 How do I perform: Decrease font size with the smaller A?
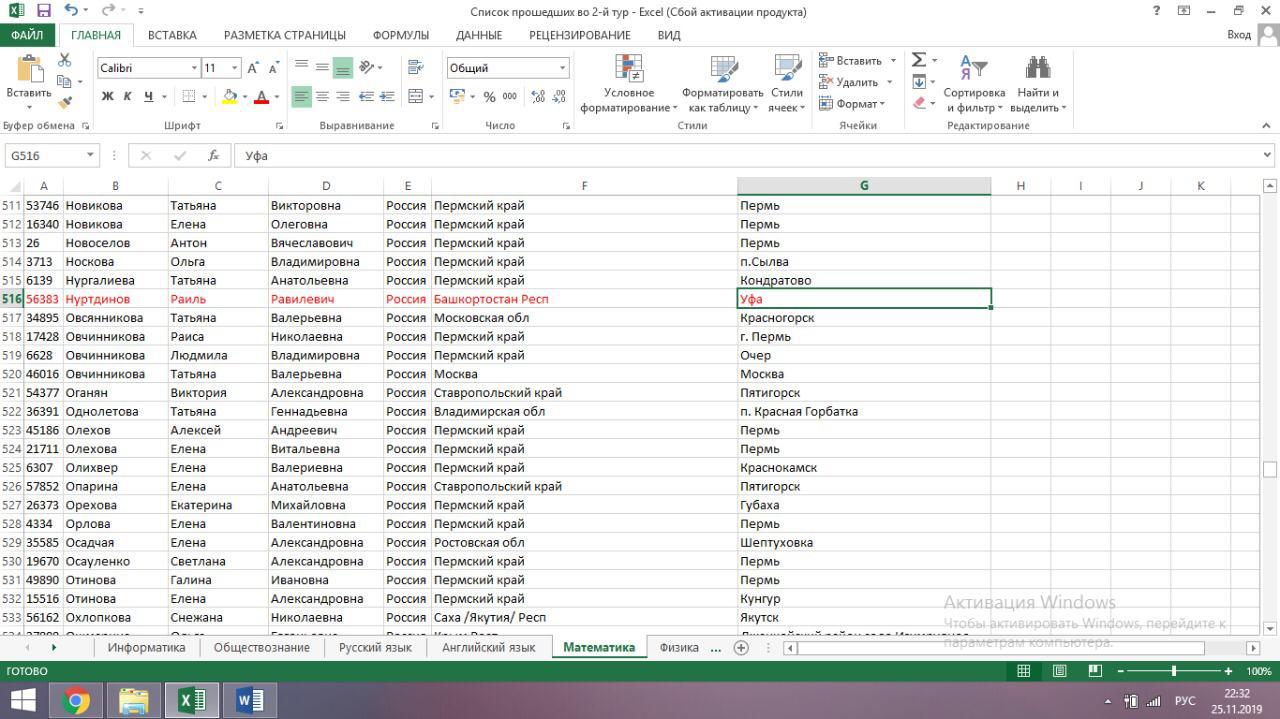point(273,68)
